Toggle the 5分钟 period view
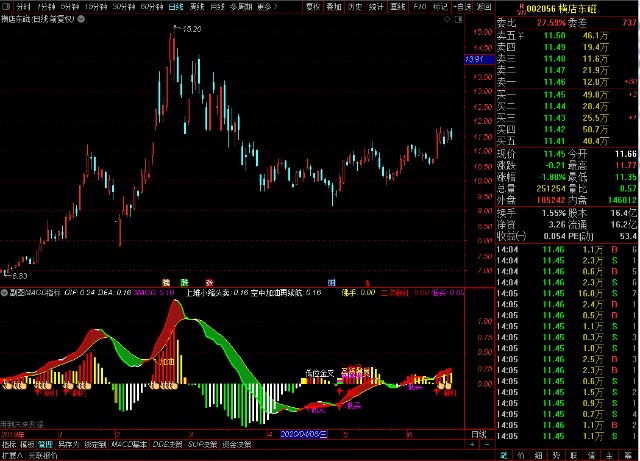 [x=69, y=6]
